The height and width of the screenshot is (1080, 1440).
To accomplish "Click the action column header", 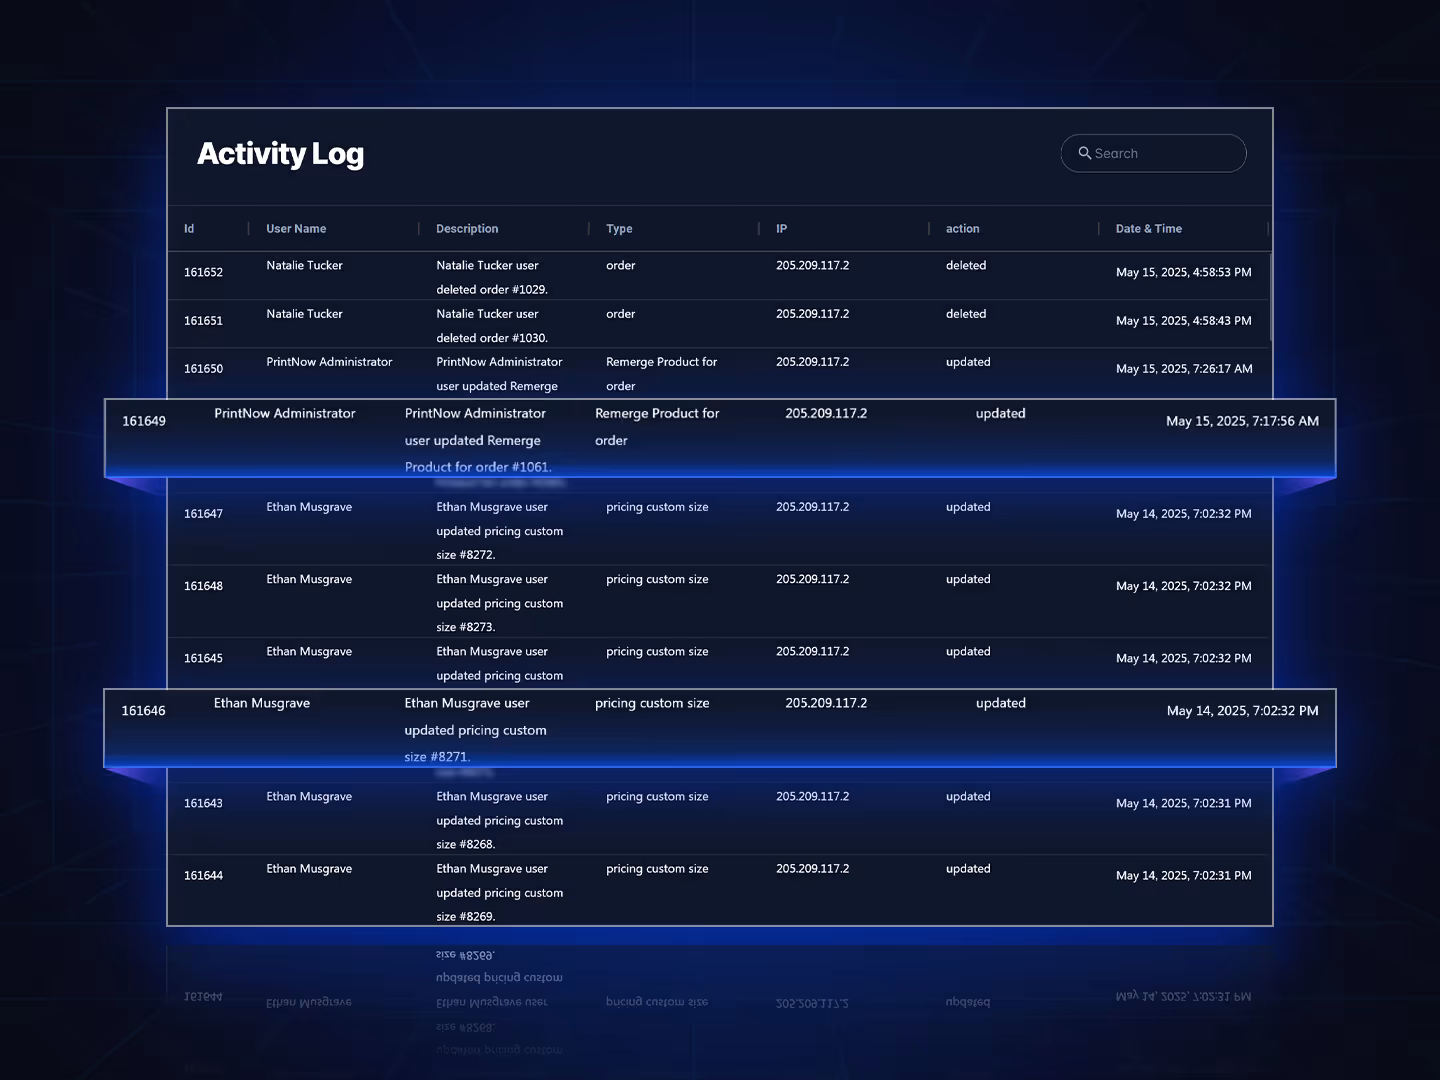I will [962, 228].
